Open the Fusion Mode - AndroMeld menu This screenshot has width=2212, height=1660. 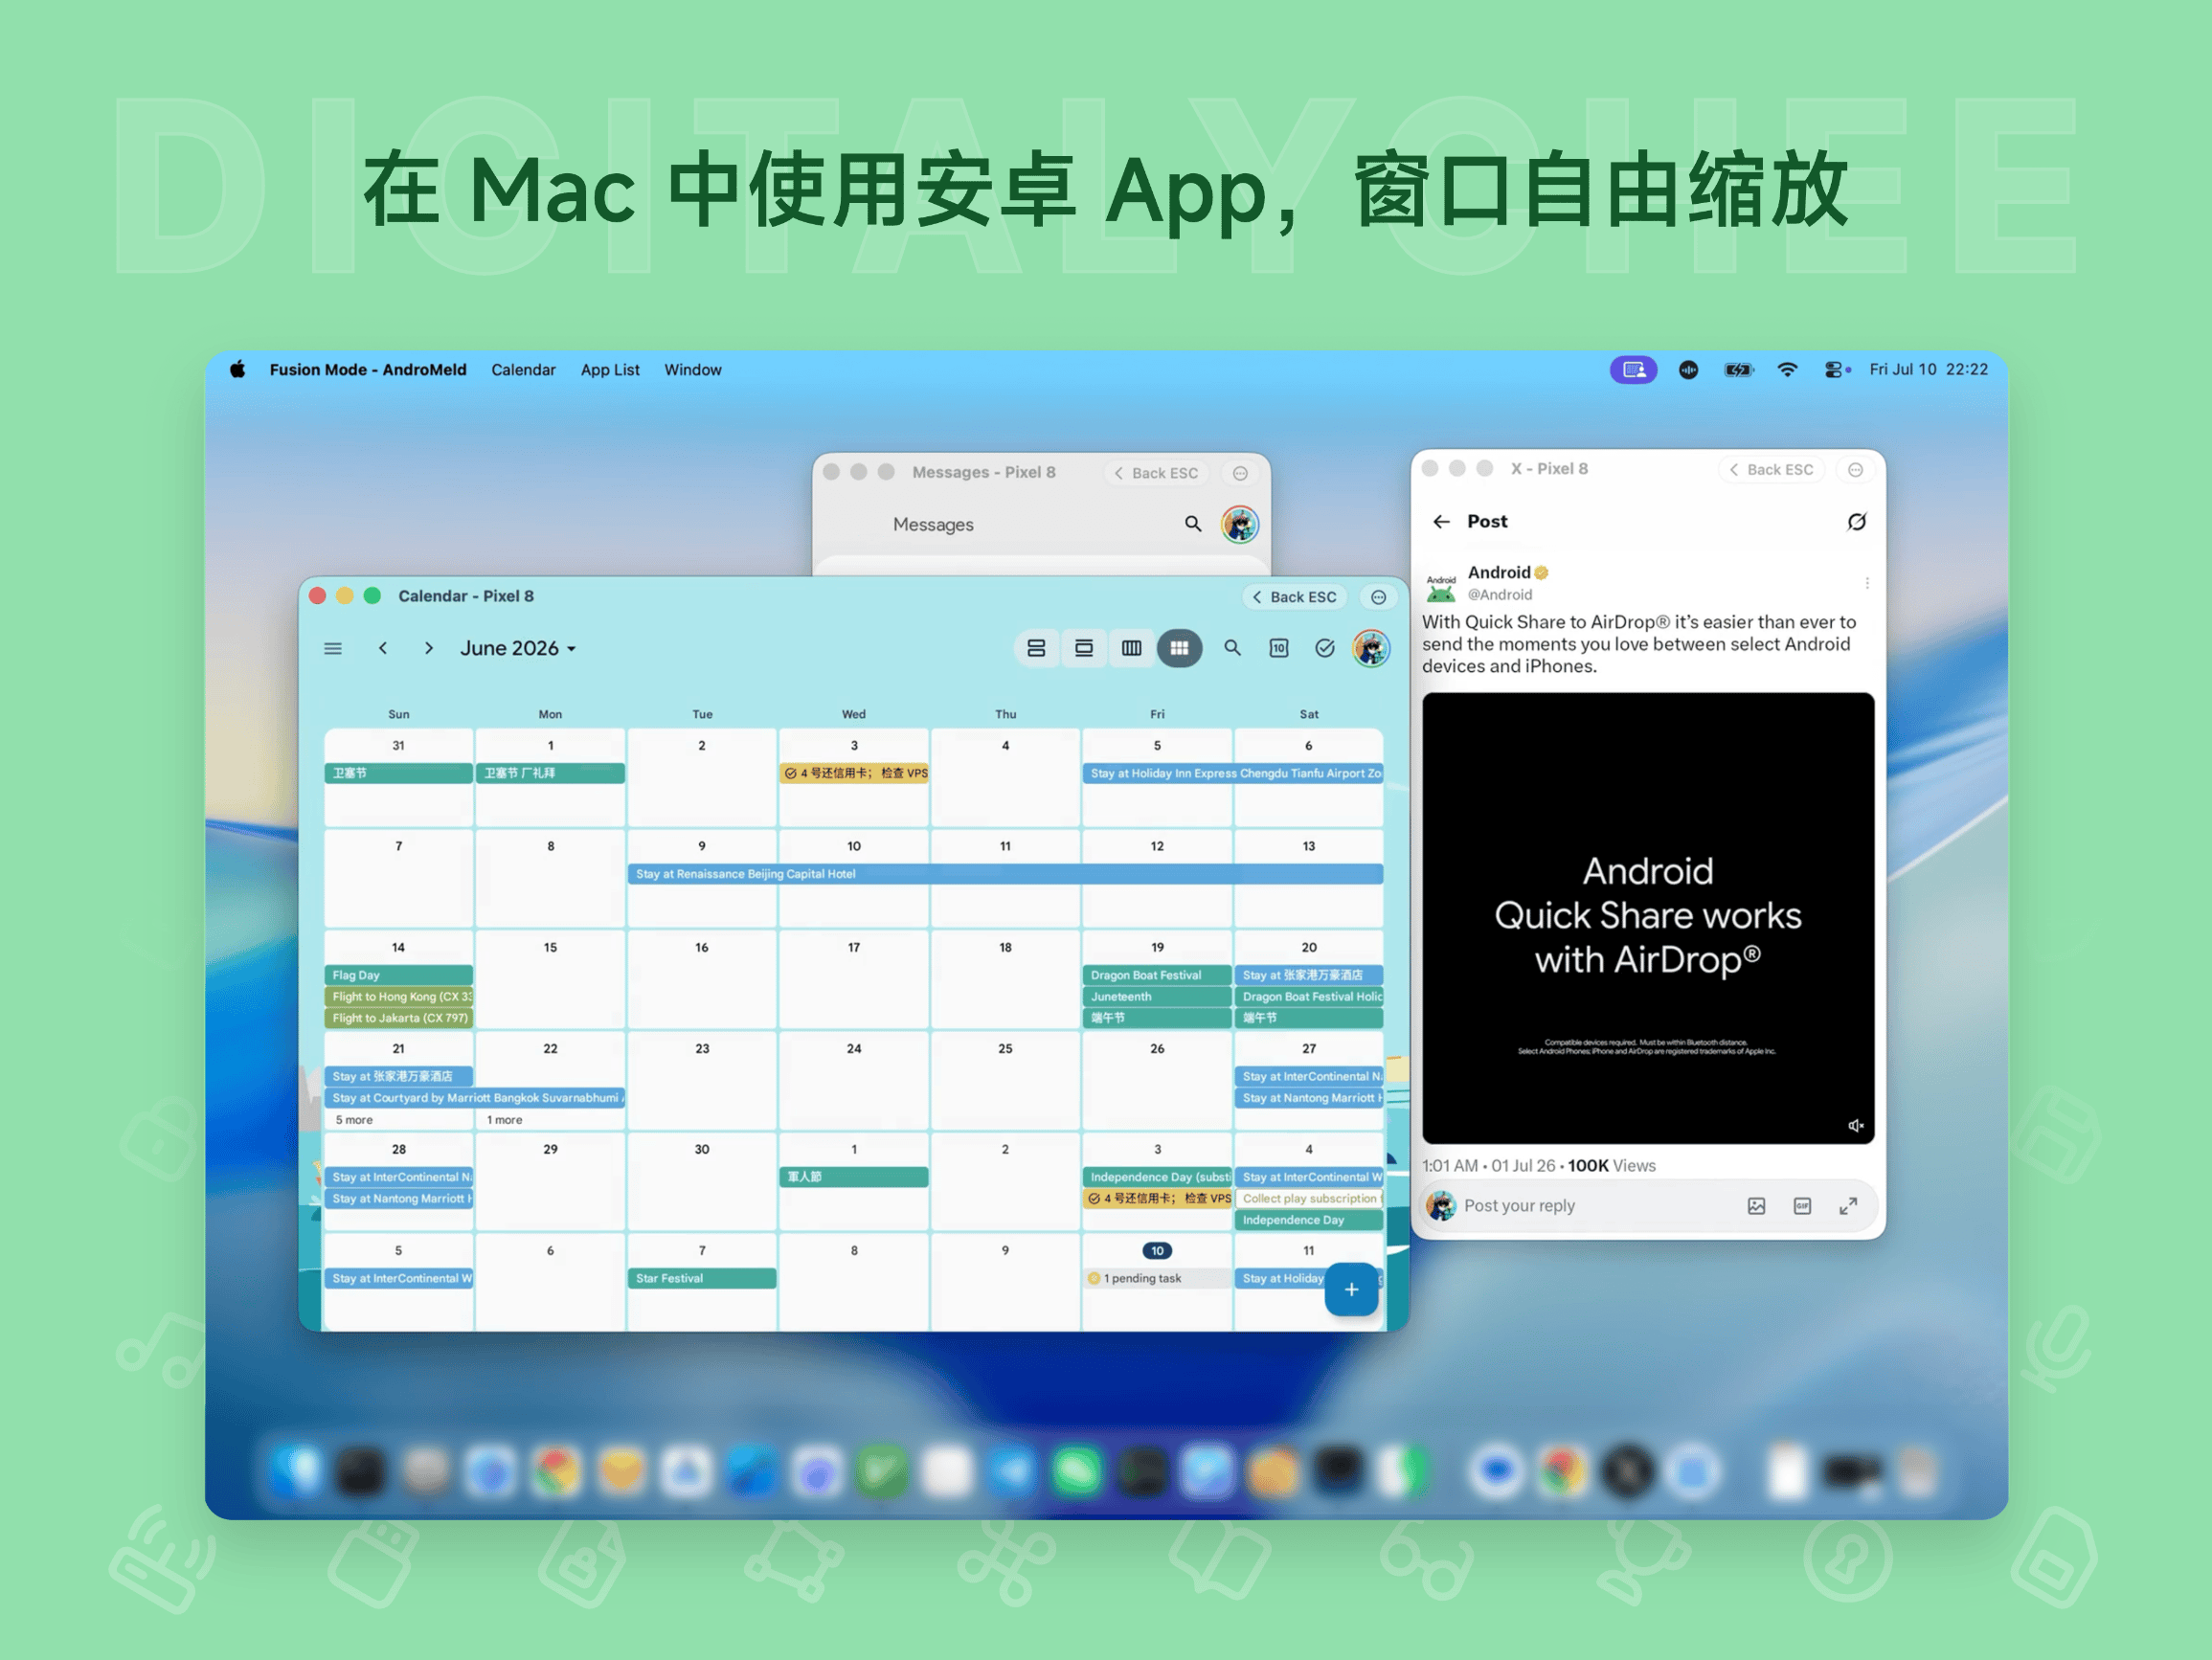point(368,370)
